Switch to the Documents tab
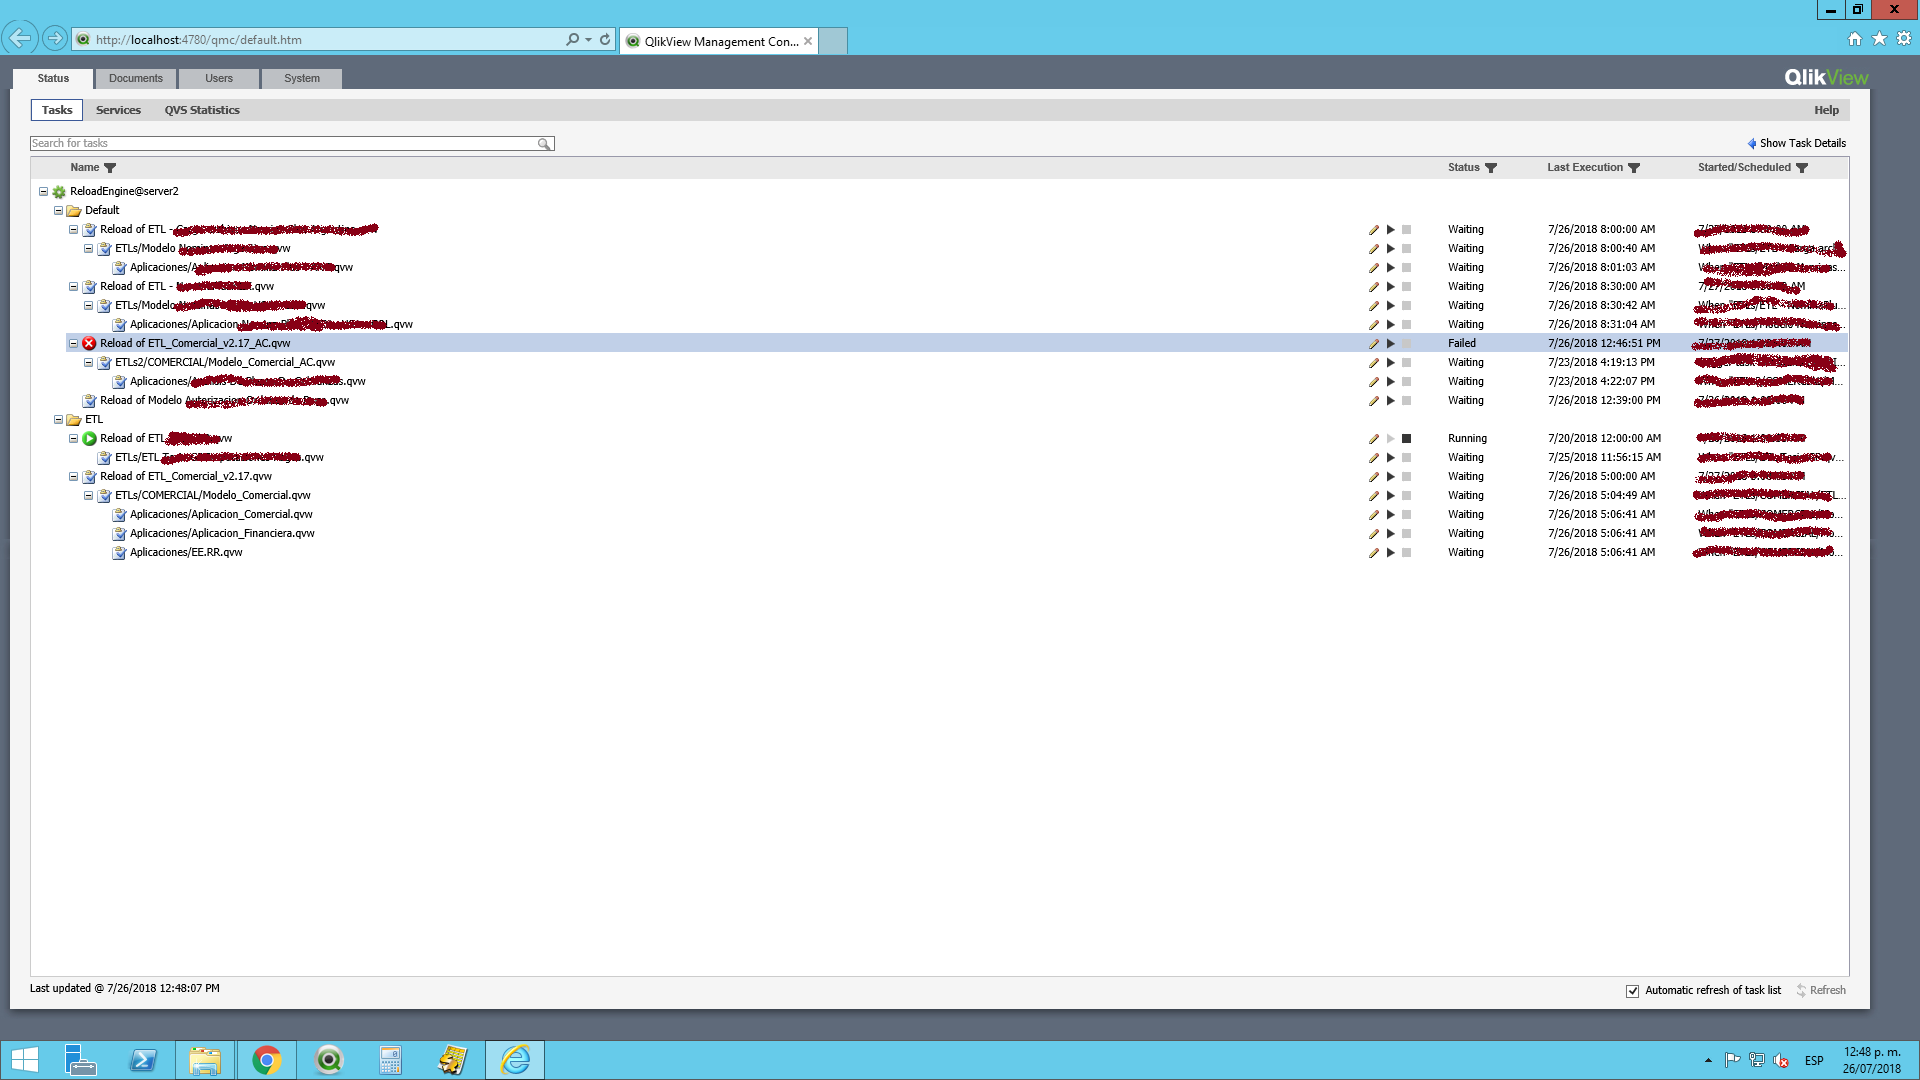This screenshot has width=1920, height=1080. 135,78
